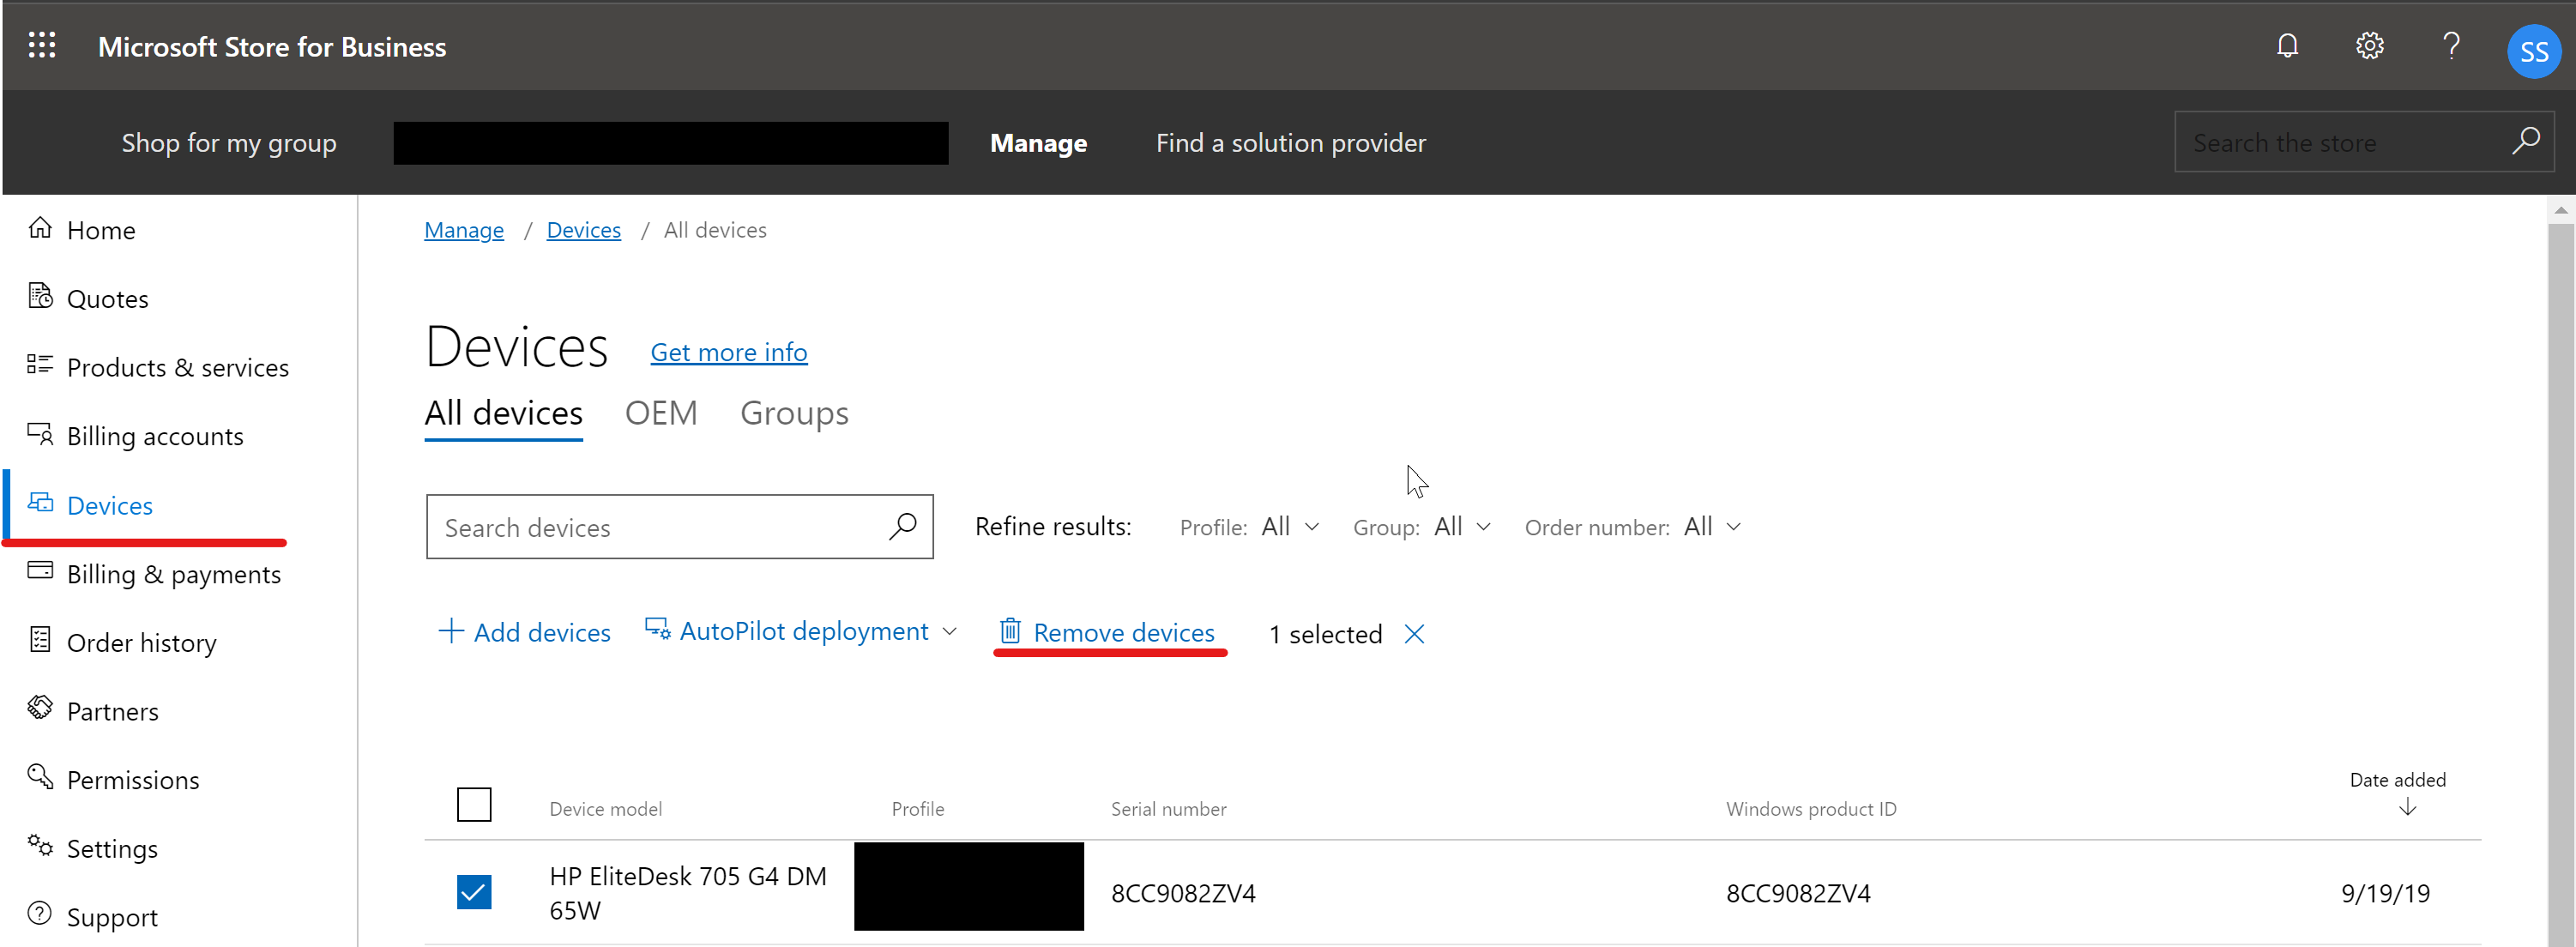Click Microsoft Store for Business title
Image resolution: width=2576 pixels, height=947 pixels.
point(272,47)
